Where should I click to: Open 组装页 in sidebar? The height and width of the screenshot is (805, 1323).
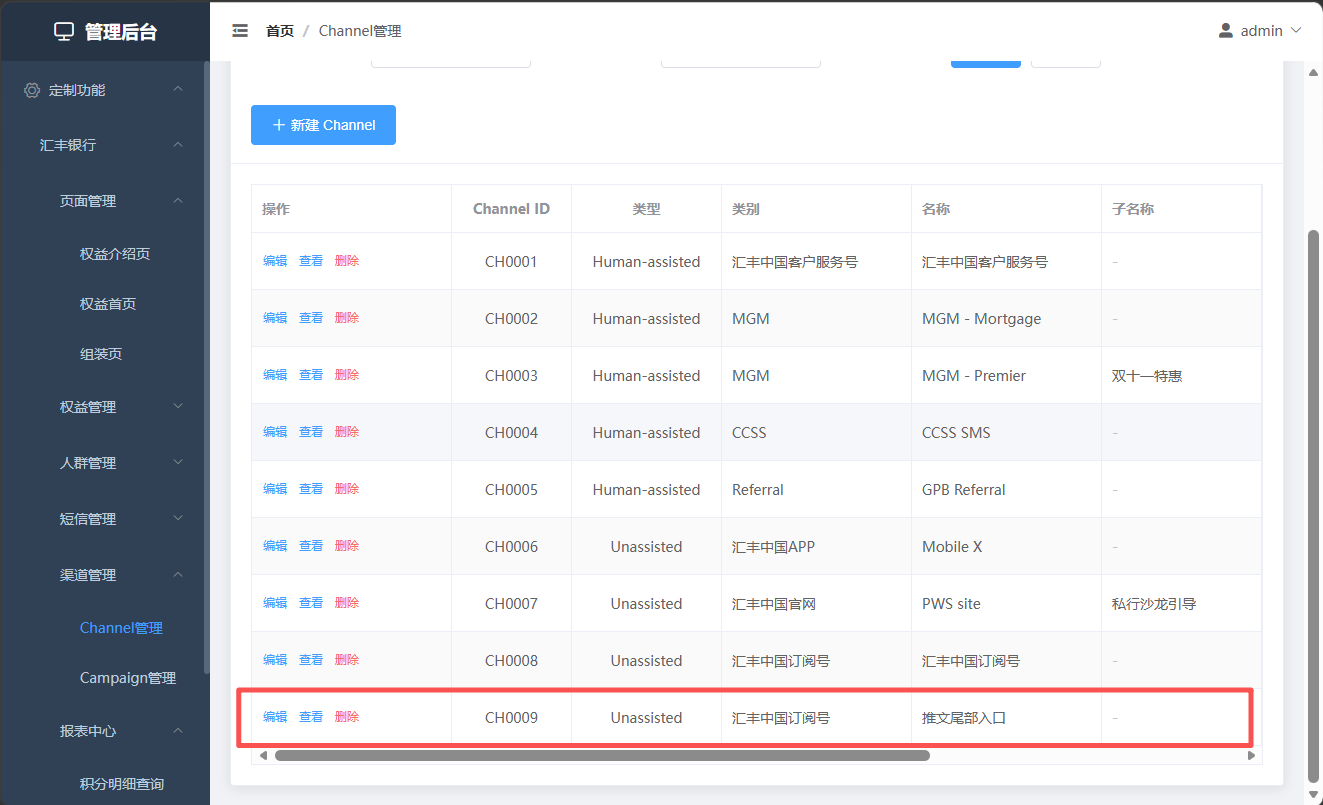(x=101, y=354)
